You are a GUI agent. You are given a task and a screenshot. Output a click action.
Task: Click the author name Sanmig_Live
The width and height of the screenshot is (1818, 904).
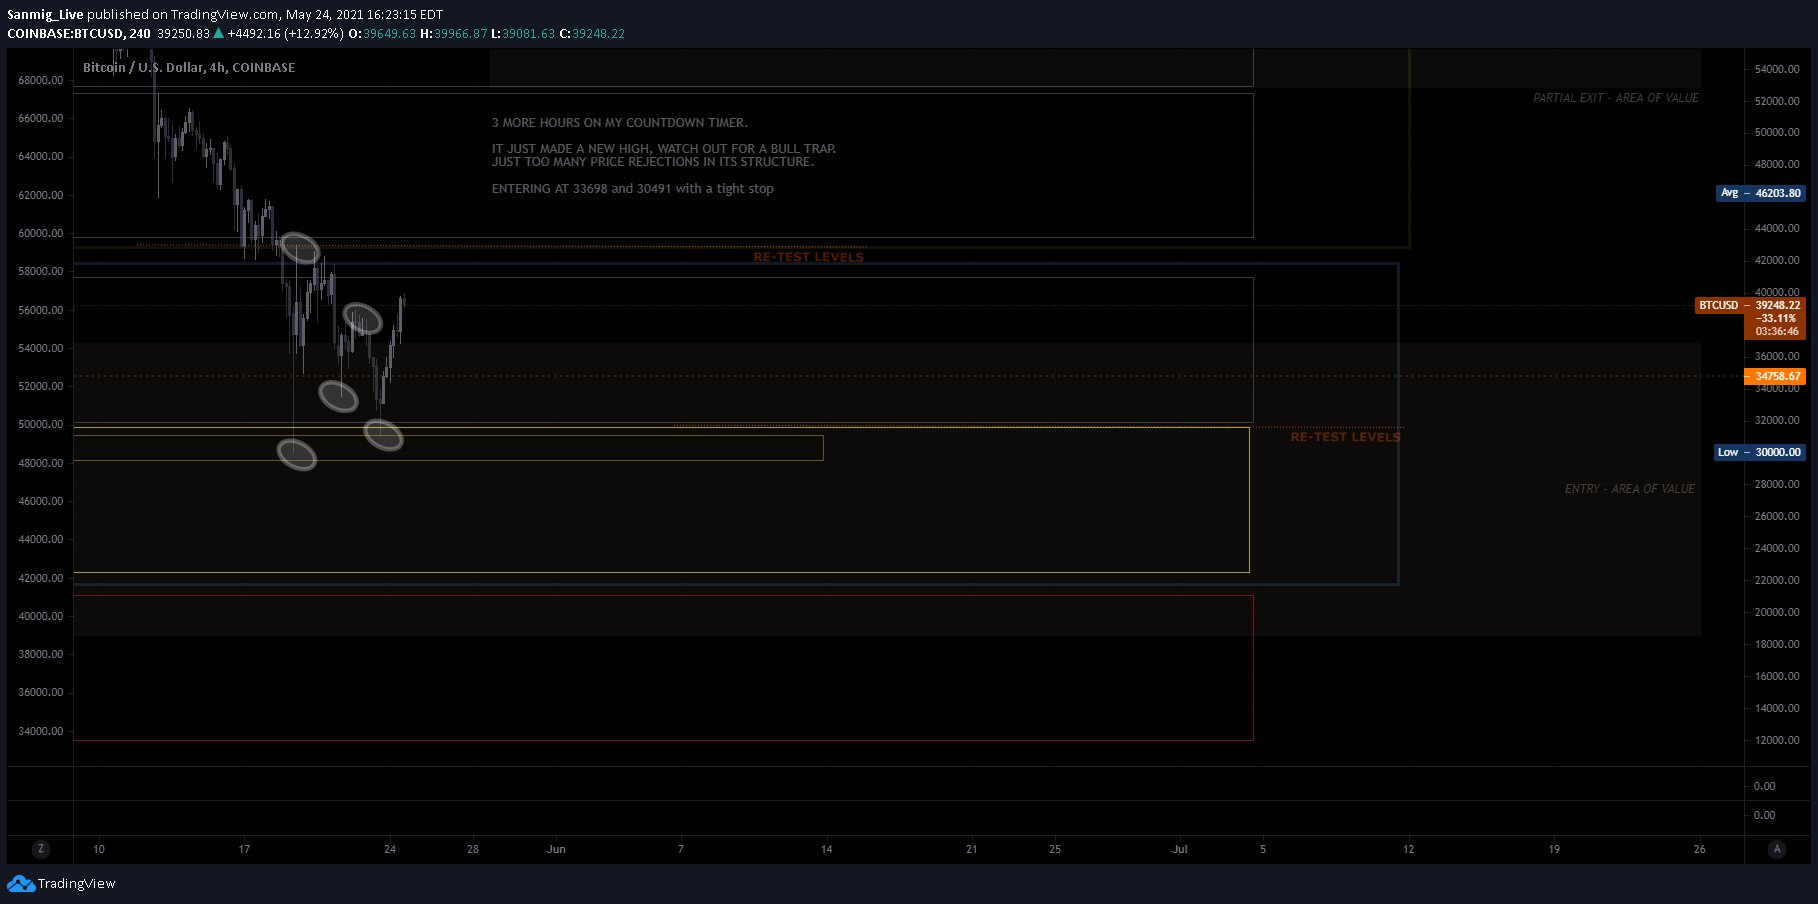click(45, 14)
